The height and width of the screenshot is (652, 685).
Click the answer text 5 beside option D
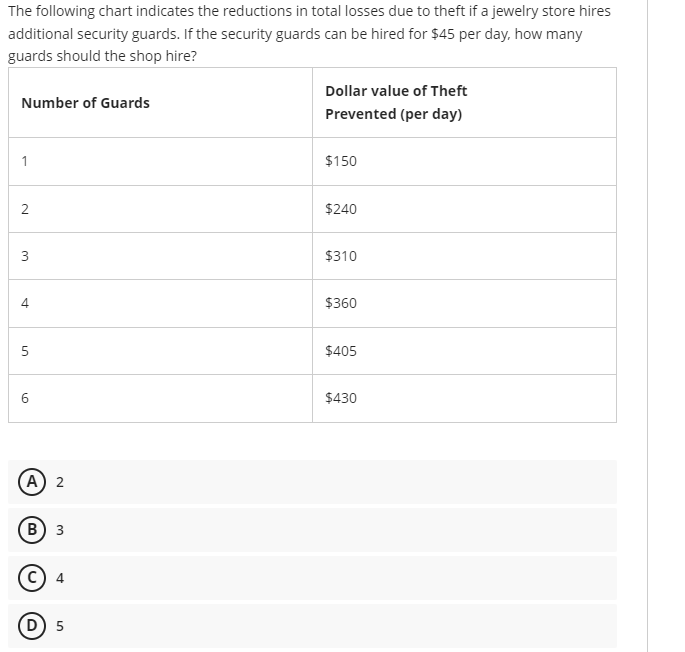coord(60,626)
